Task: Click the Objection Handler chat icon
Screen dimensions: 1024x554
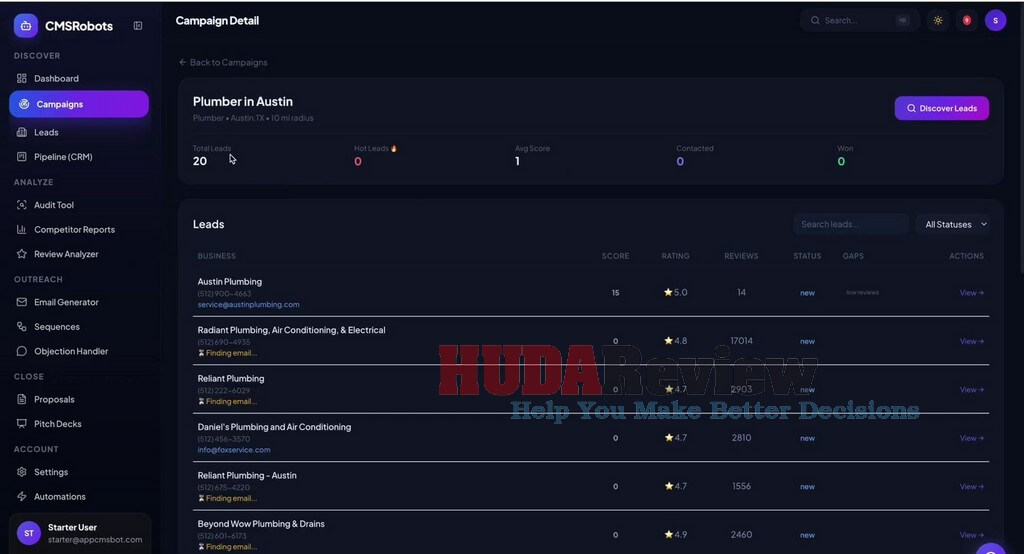Action: point(22,351)
